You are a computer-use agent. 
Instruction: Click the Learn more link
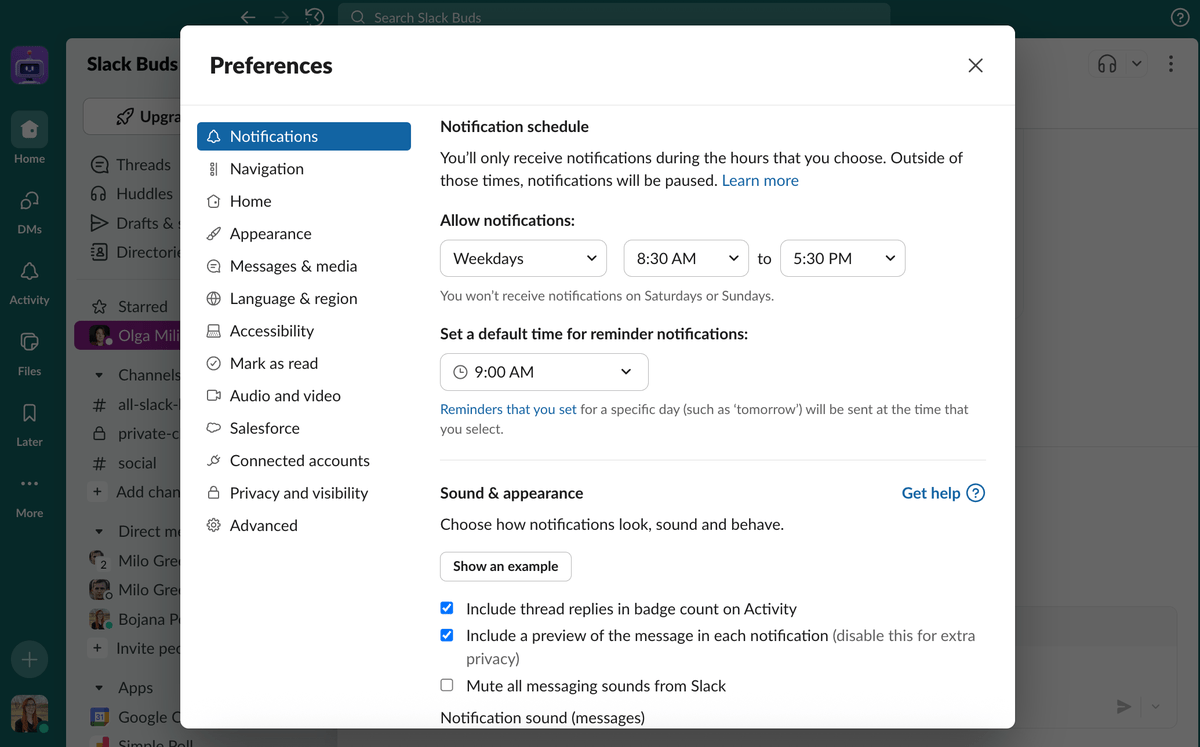(760, 181)
